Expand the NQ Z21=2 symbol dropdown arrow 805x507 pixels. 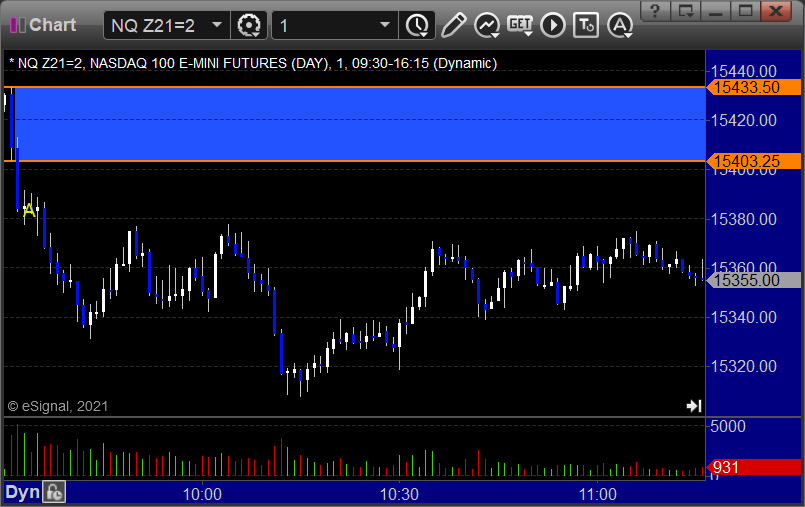(217, 25)
